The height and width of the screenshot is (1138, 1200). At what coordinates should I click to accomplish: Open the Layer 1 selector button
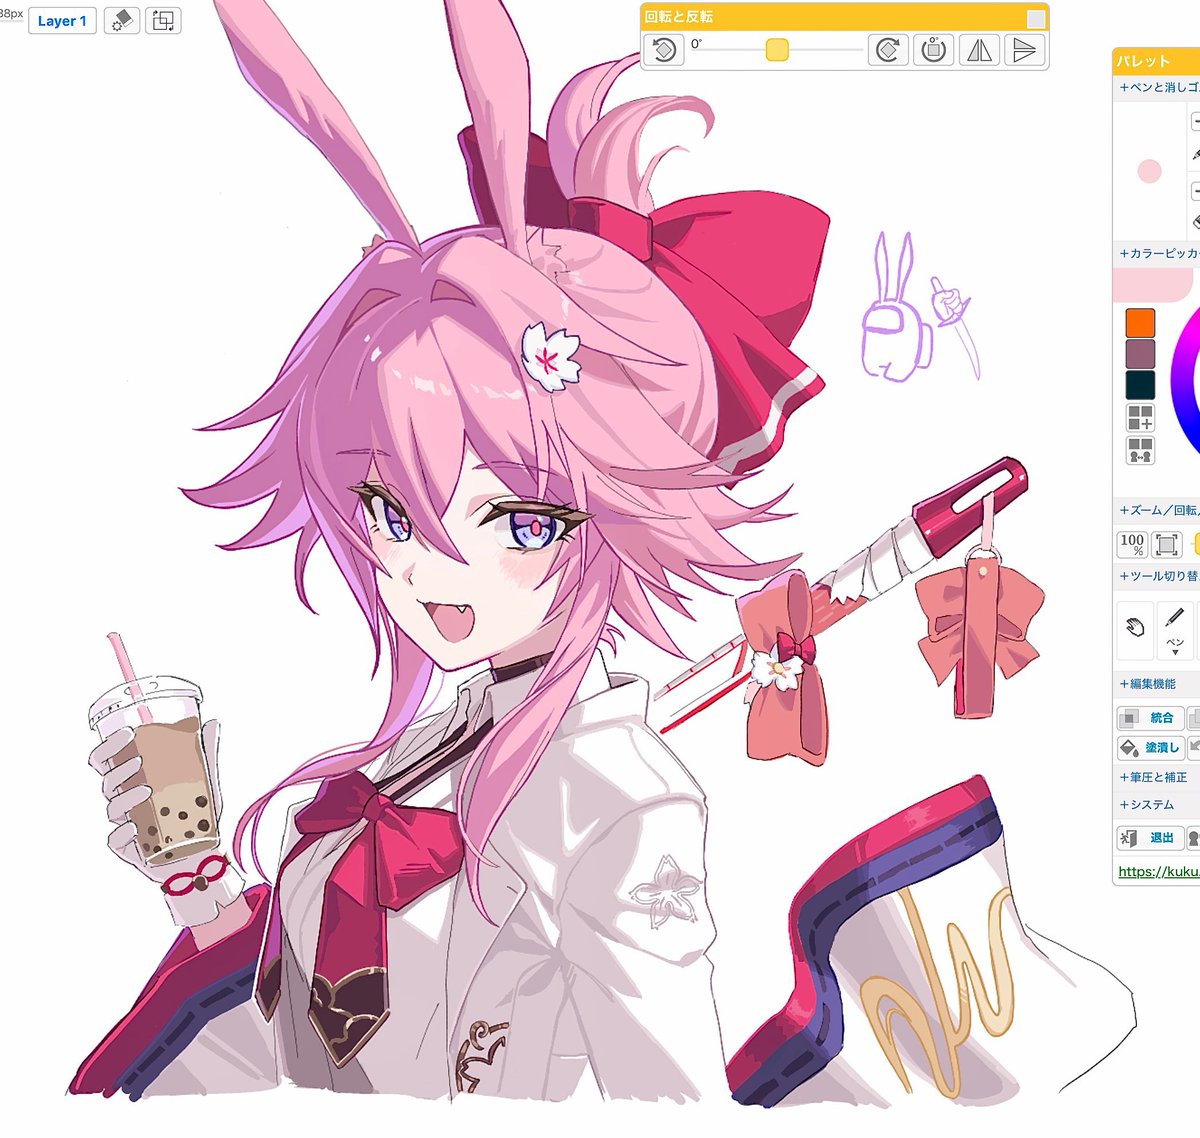tap(62, 21)
